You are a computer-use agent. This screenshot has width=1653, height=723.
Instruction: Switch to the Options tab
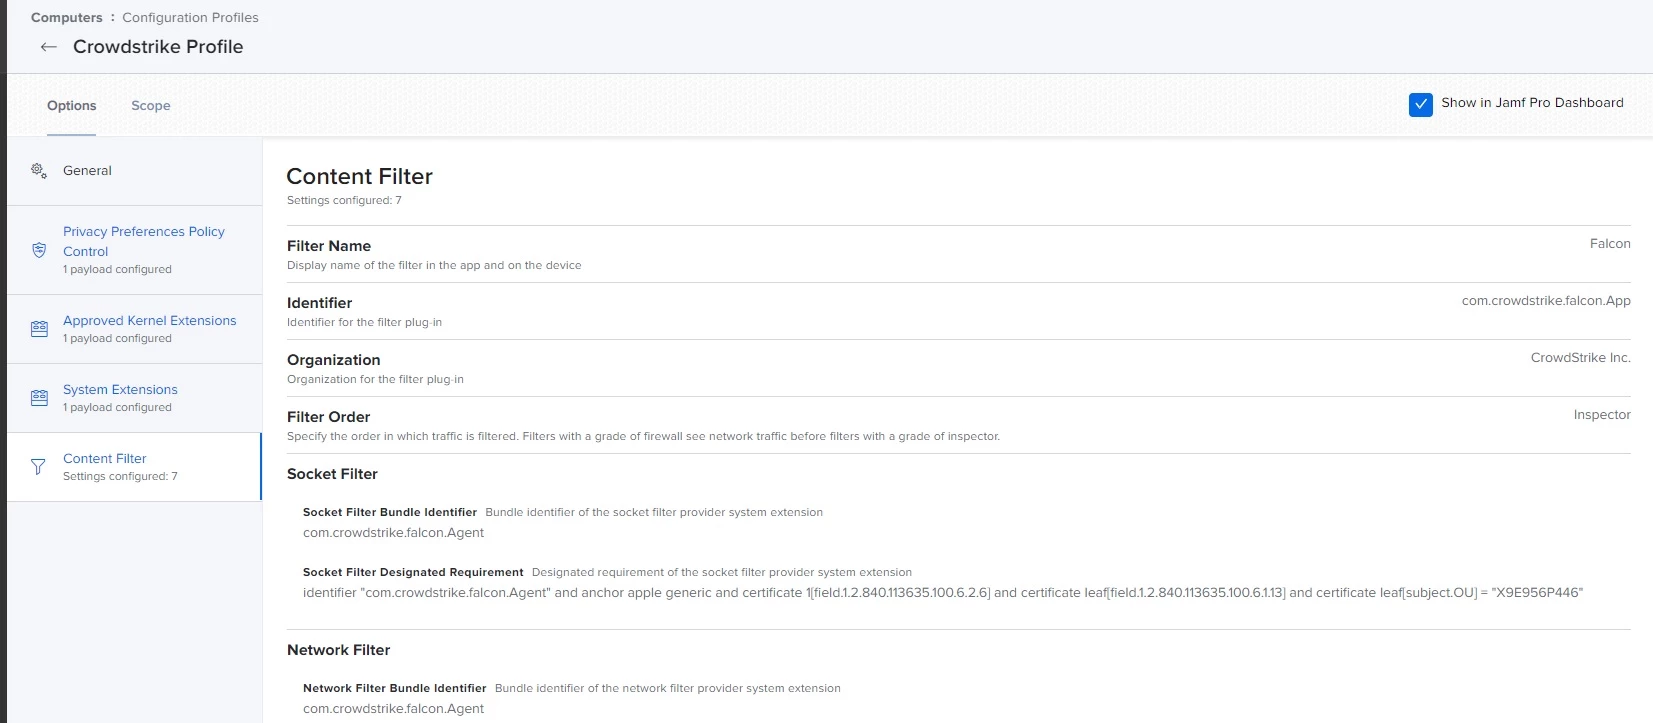[x=72, y=106]
